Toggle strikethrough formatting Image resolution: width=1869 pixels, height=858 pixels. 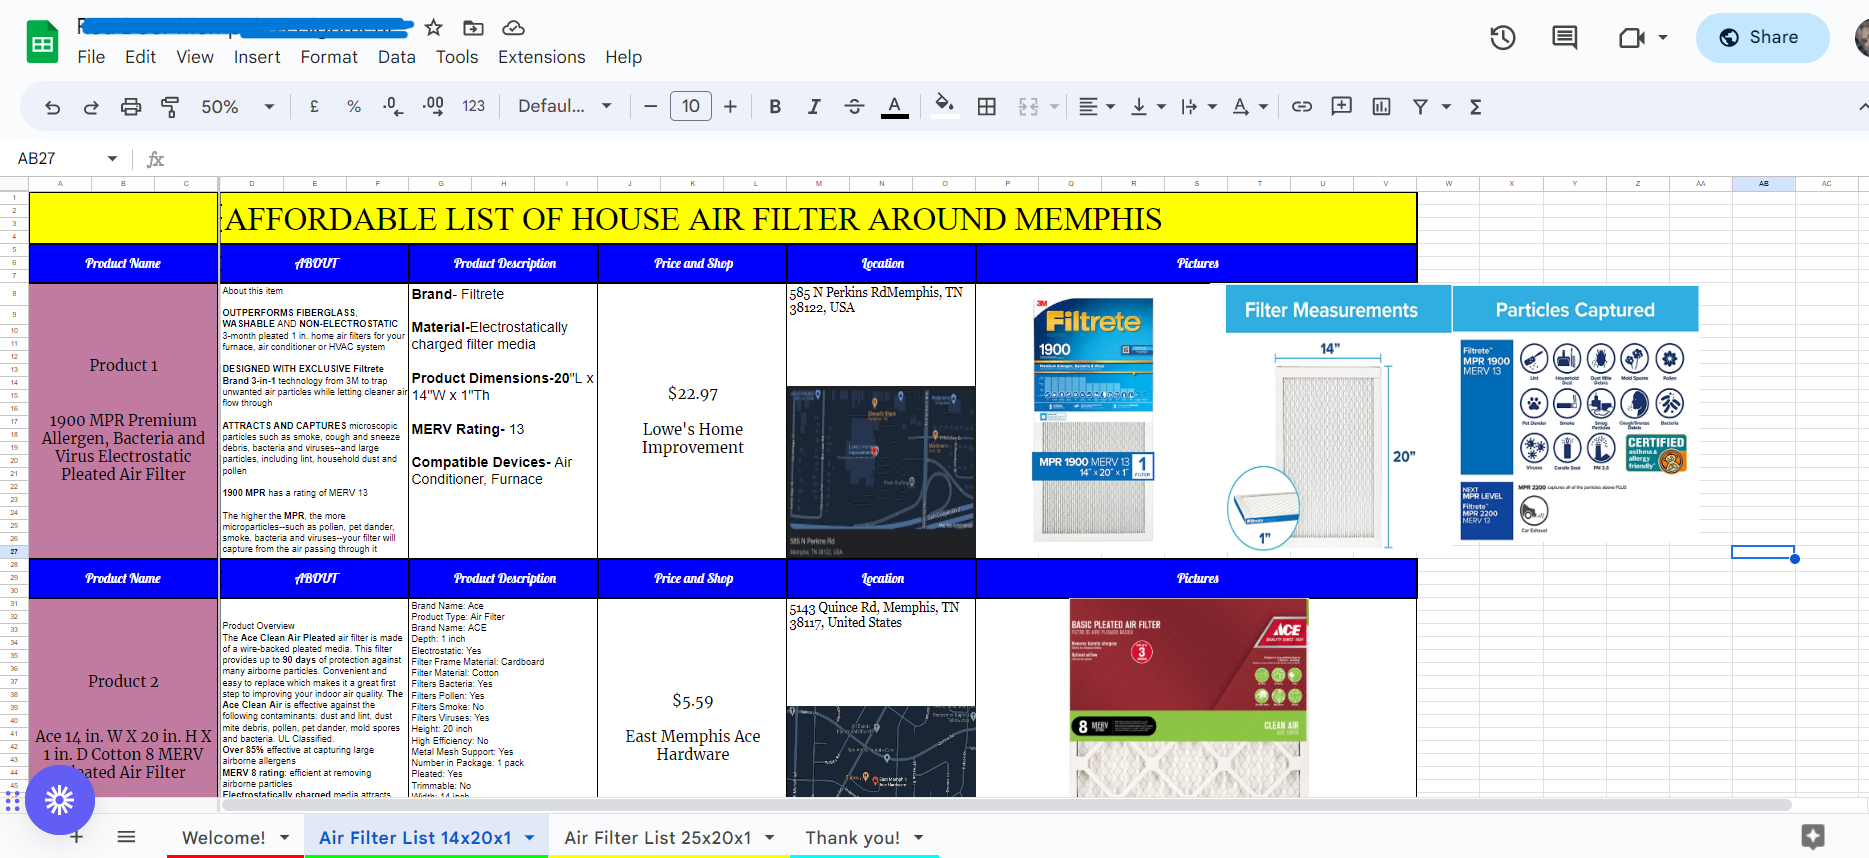click(854, 107)
